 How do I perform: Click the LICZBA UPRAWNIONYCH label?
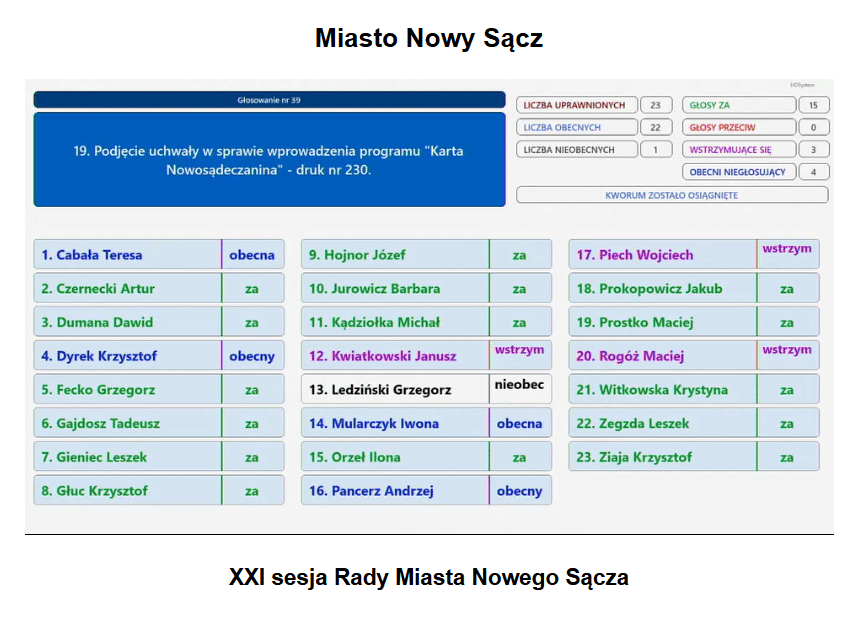coord(575,105)
